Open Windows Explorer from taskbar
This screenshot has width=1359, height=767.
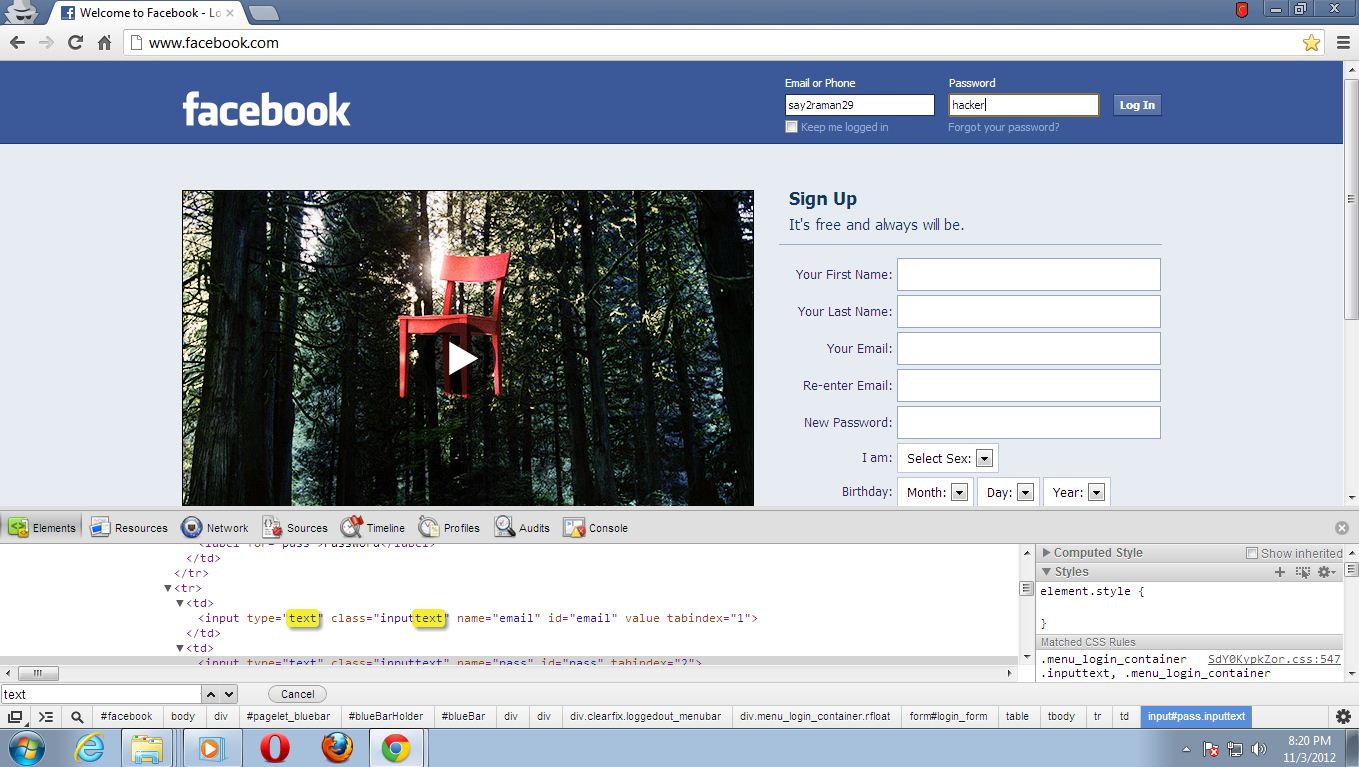coord(147,748)
